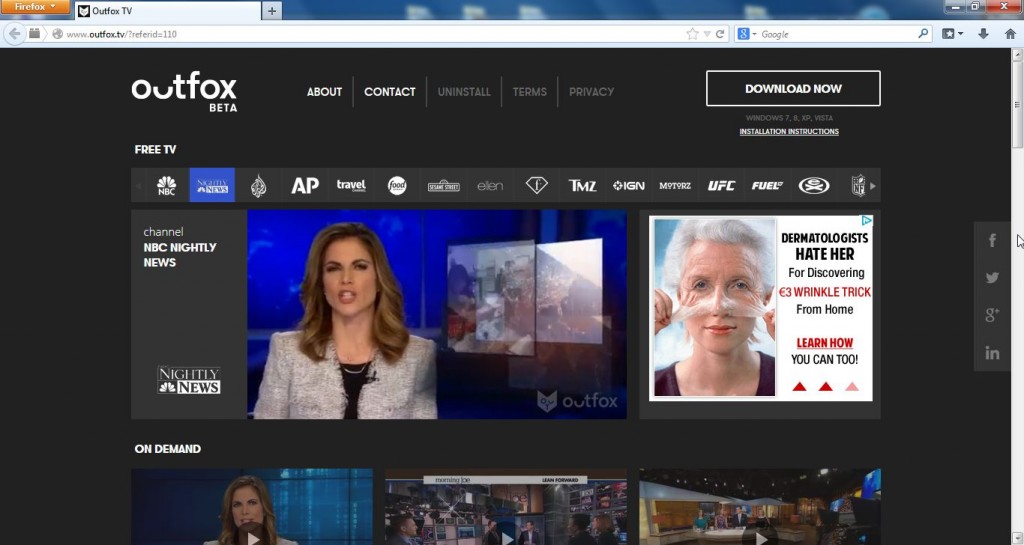Open the Contact menu item
This screenshot has height=545, width=1024.
[390, 92]
